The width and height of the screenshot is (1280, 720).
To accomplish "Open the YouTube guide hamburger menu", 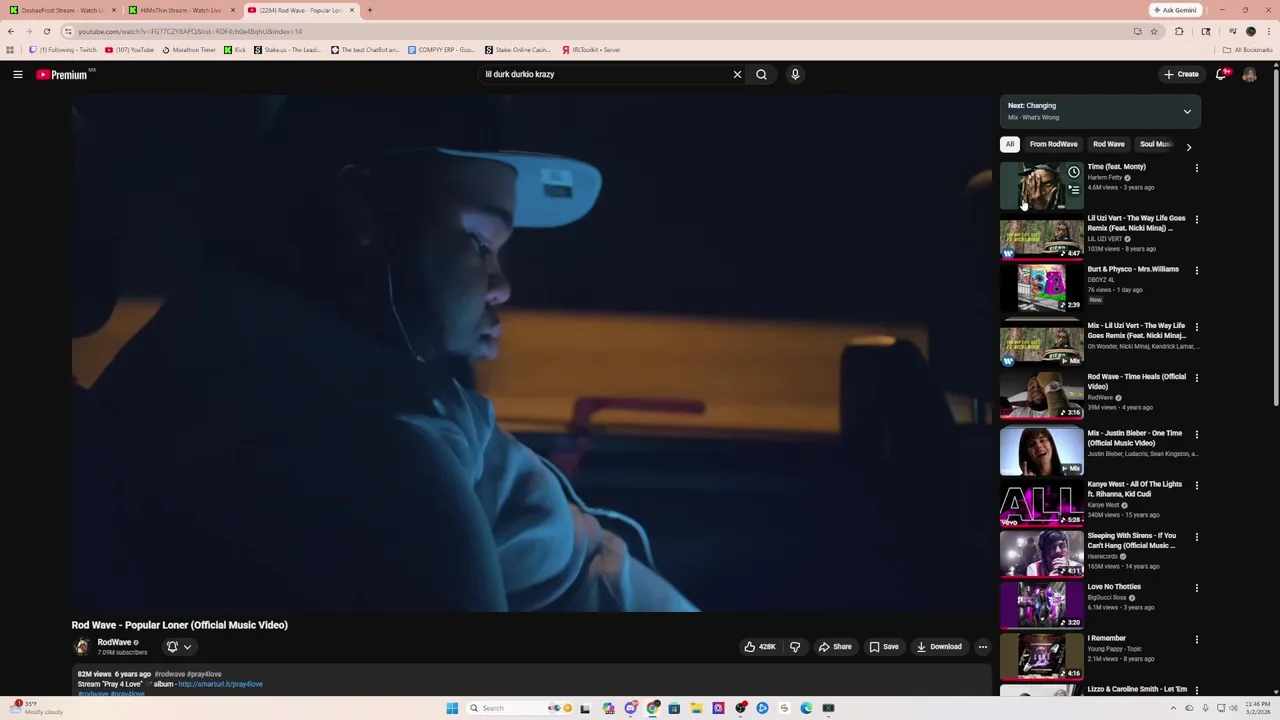I will click(18, 74).
